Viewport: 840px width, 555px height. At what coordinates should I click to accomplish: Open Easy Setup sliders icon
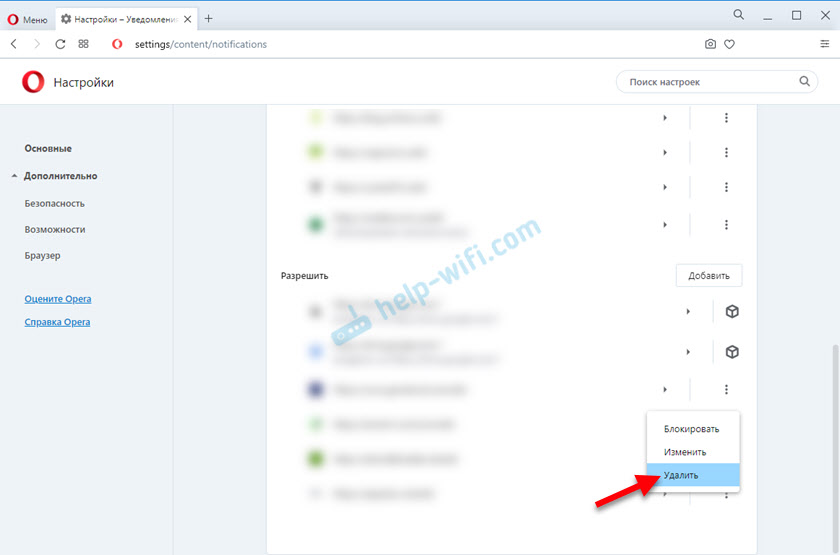824,44
